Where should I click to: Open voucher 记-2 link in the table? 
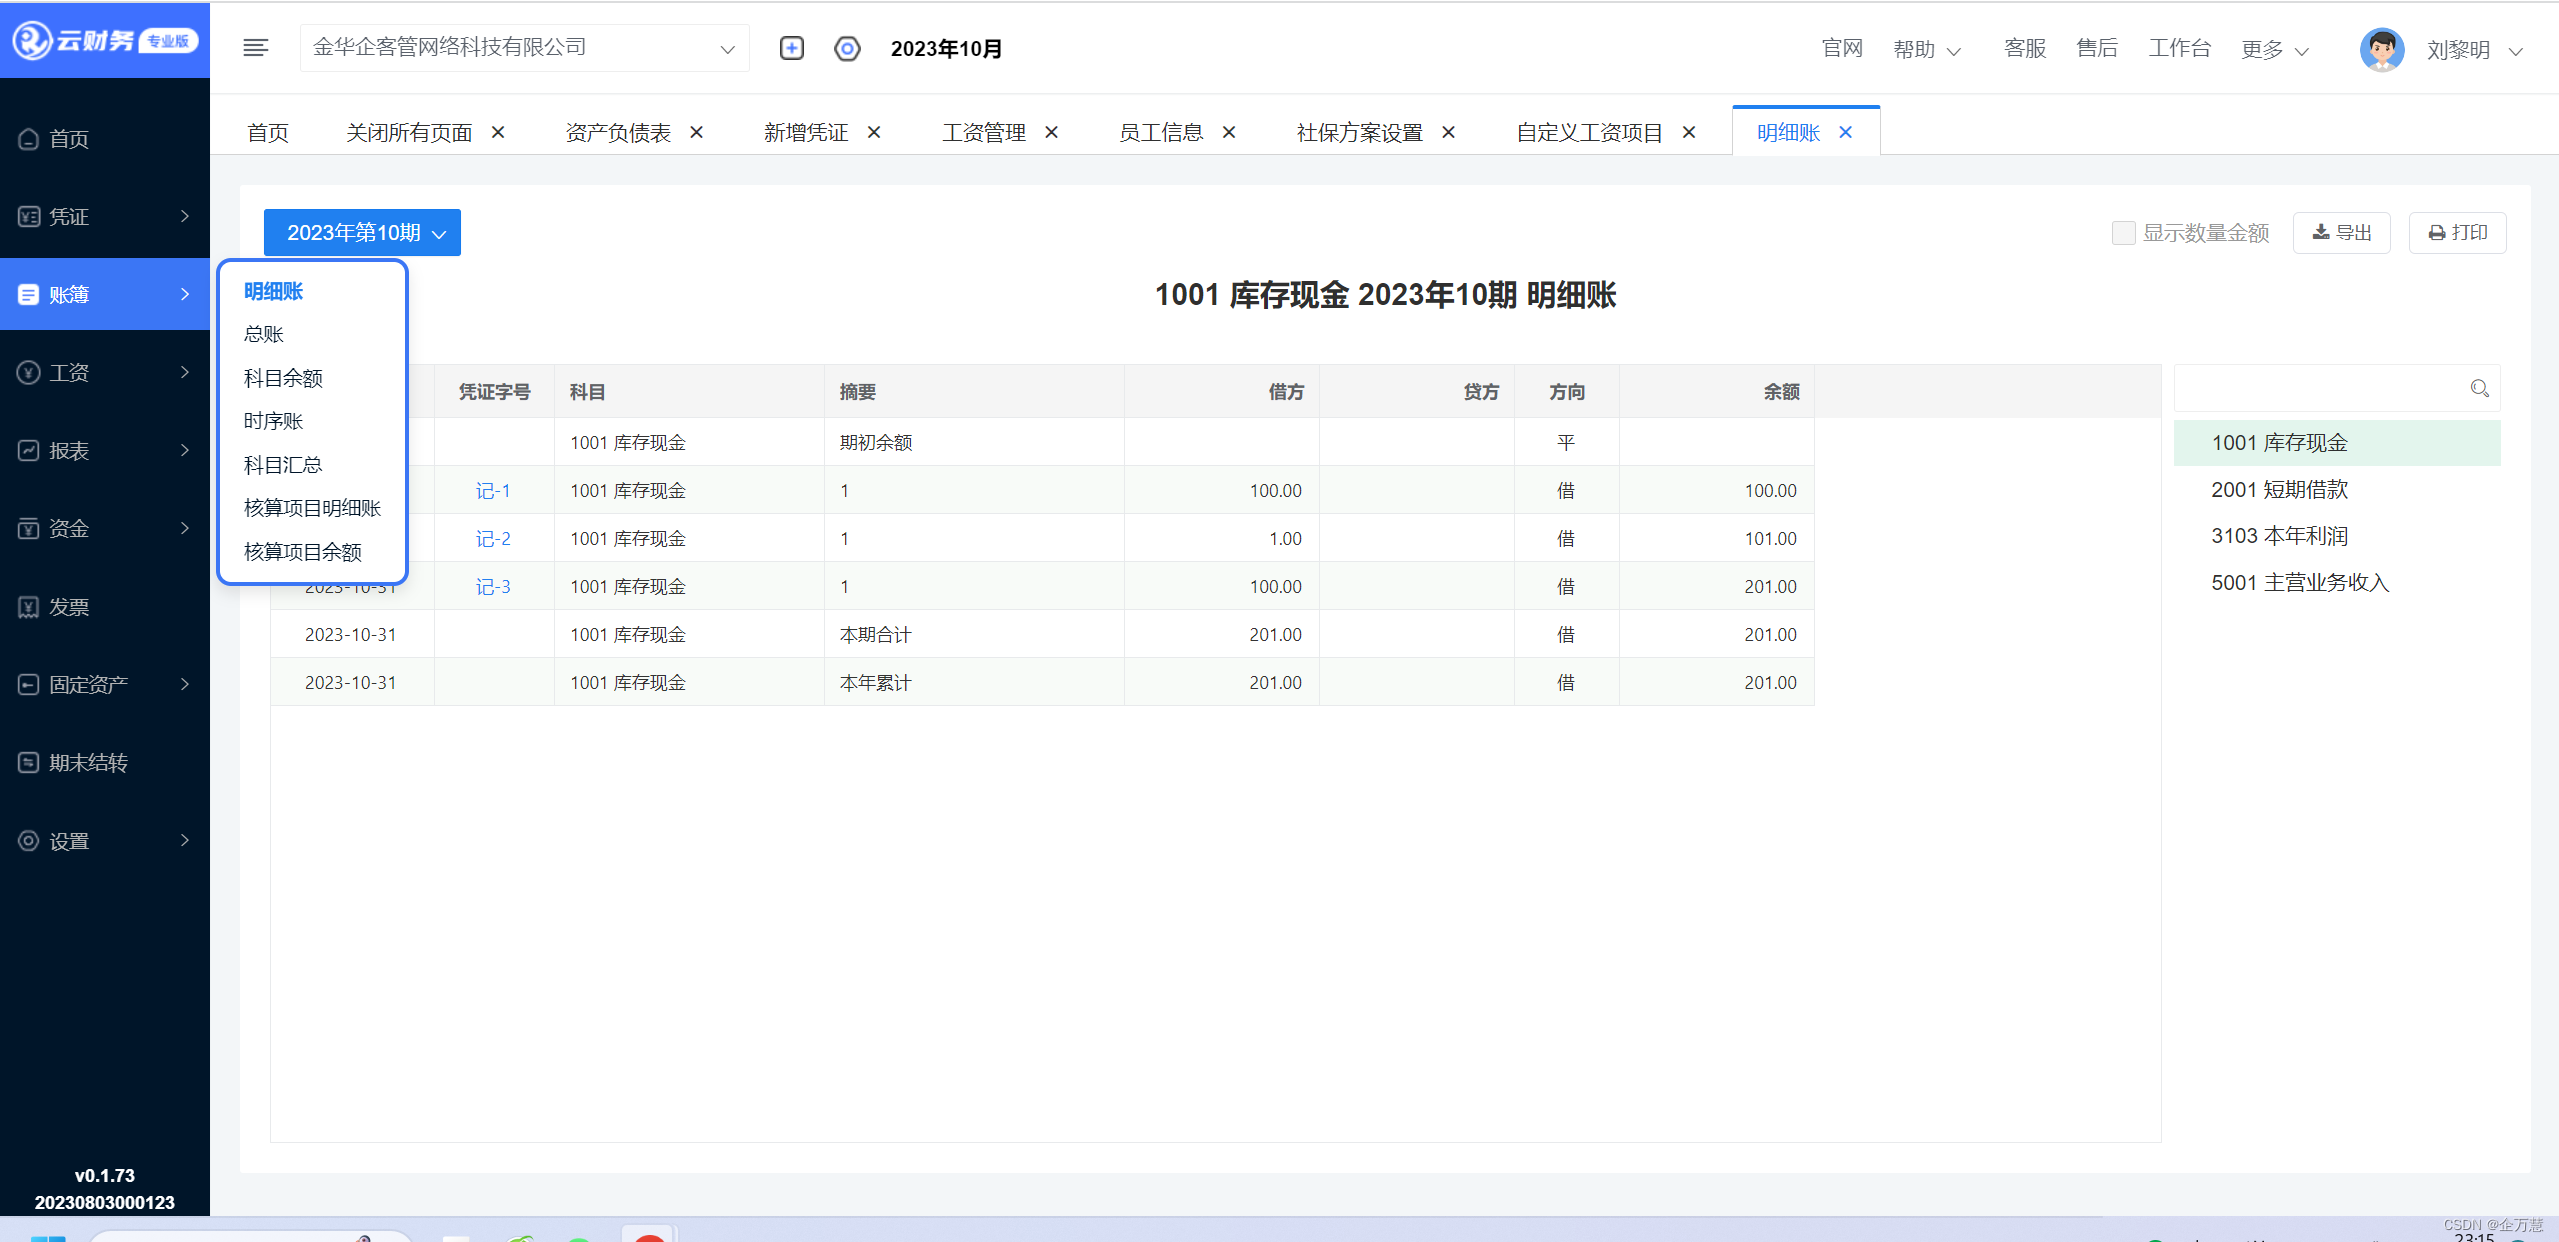(x=493, y=538)
